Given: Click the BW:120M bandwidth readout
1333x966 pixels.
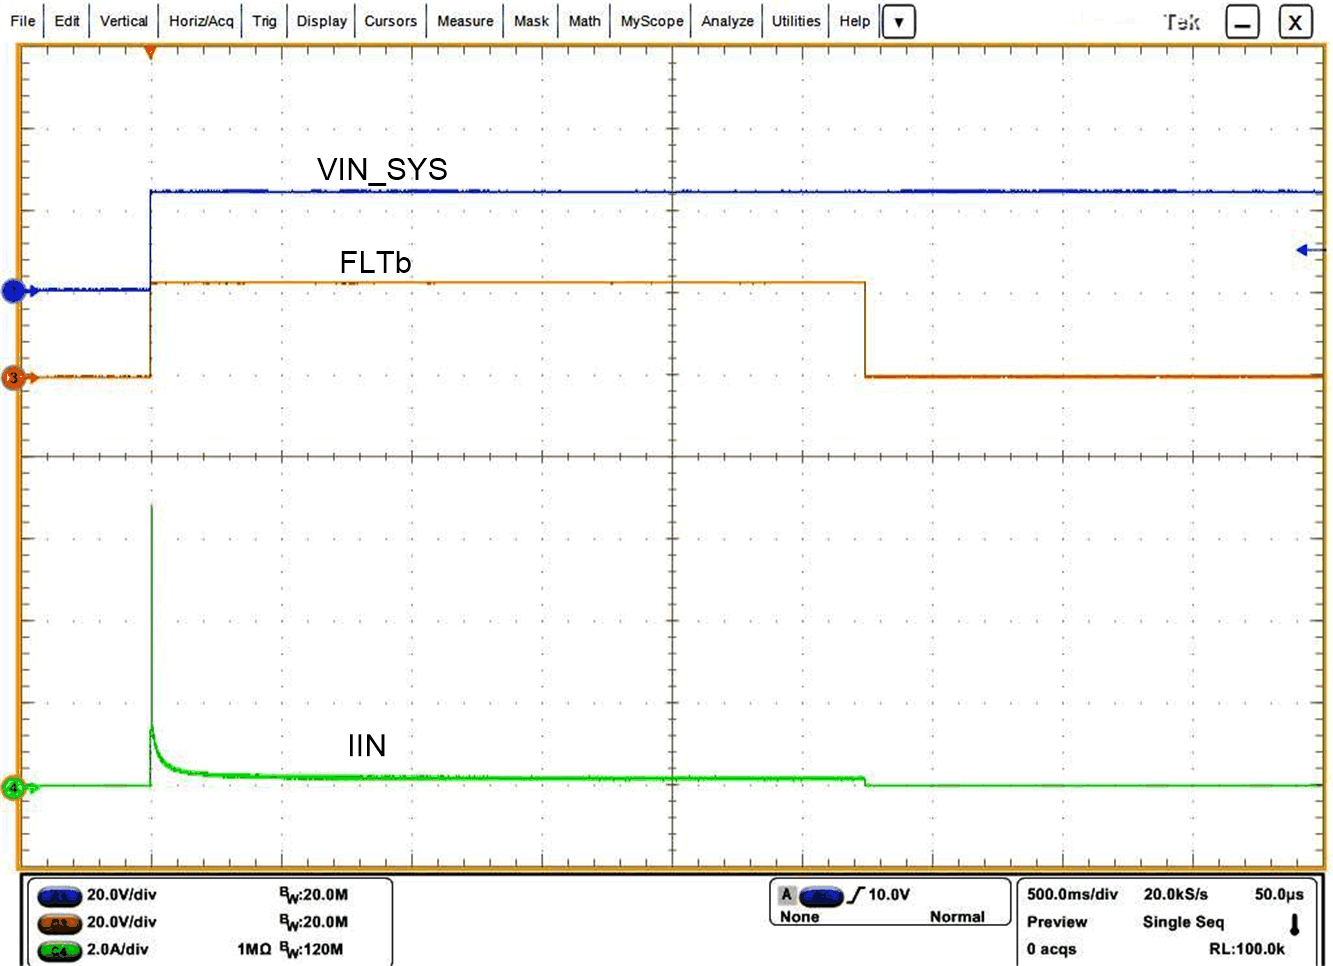Looking at the screenshot, I should [x=311, y=949].
